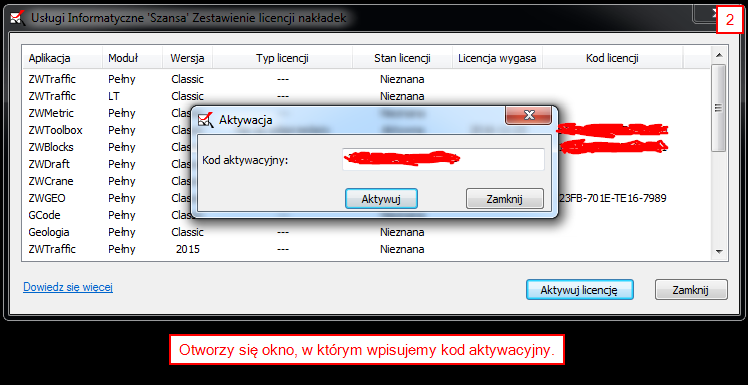The height and width of the screenshot is (385, 748).
Task: Select the ZWTraffic 2015 row
Action: [365, 250]
